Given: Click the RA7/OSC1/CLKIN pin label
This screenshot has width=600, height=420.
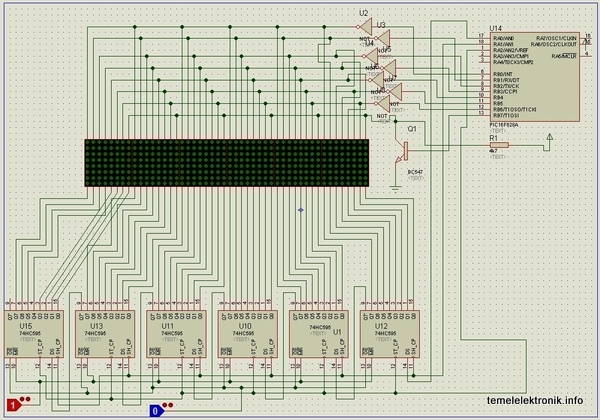Looking at the screenshot, I should point(556,38).
